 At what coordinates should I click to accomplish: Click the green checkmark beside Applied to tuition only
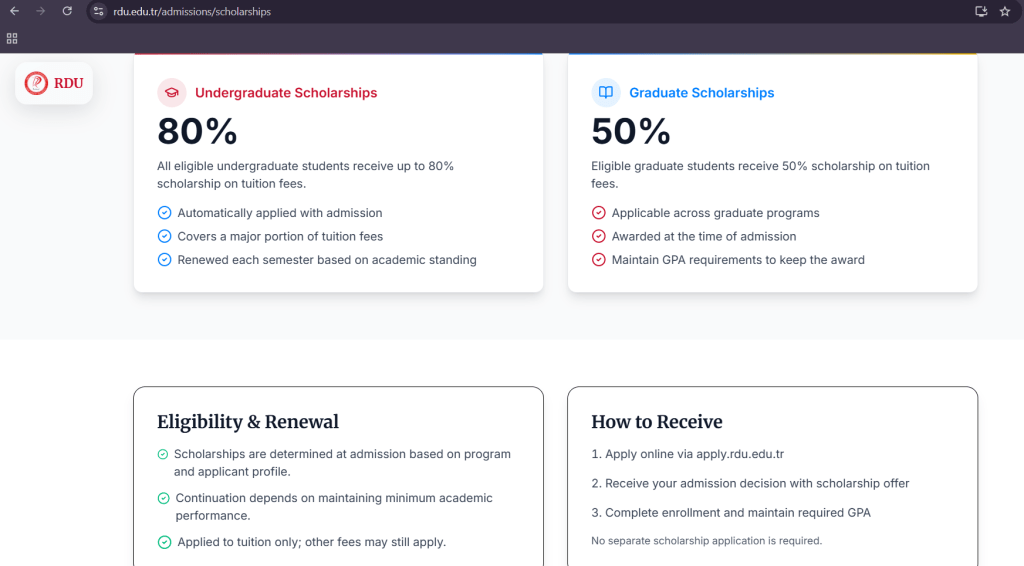click(165, 542)
